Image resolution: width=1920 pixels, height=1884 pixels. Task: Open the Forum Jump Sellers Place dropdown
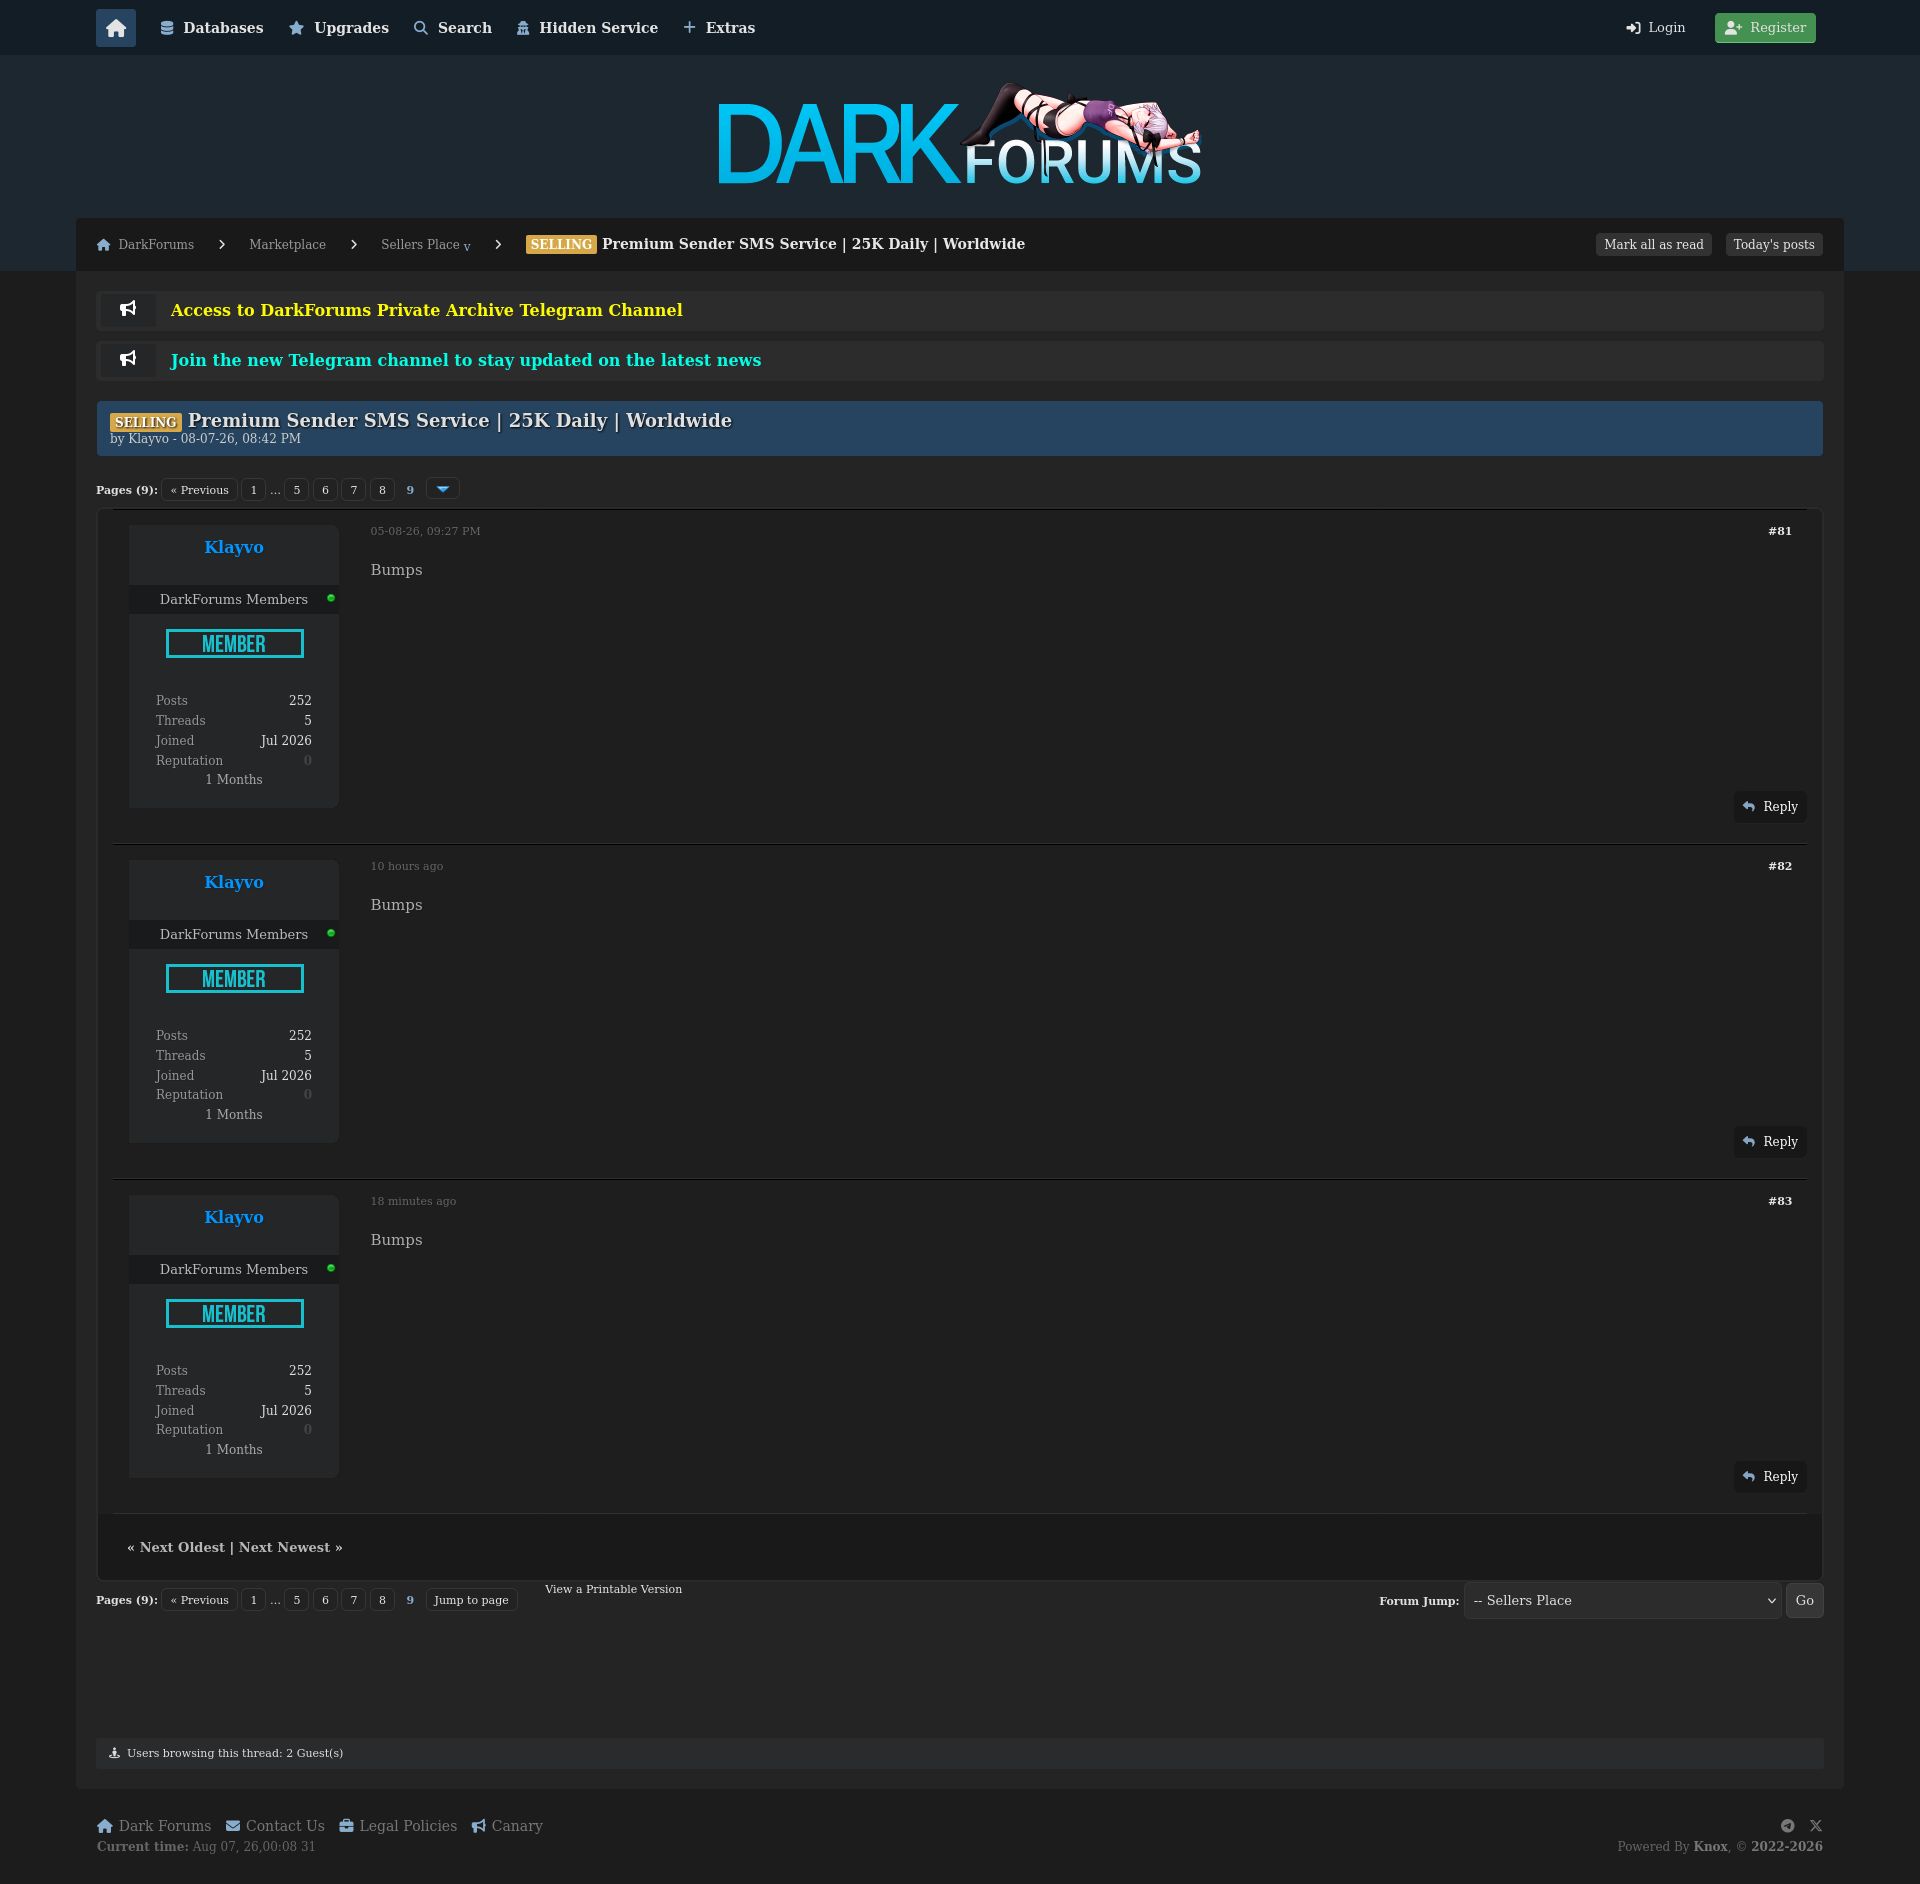click(x=1622, y=1601)
